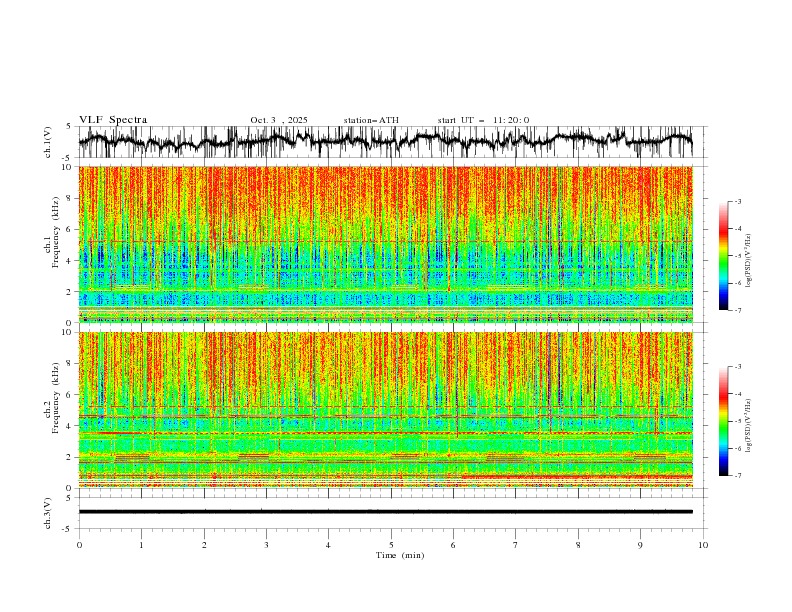Viewport: 792px width, 612px height.
Task: Click the 'ch.3(V)' axis label
Action: pyautogui.click(x=48, y=514)
